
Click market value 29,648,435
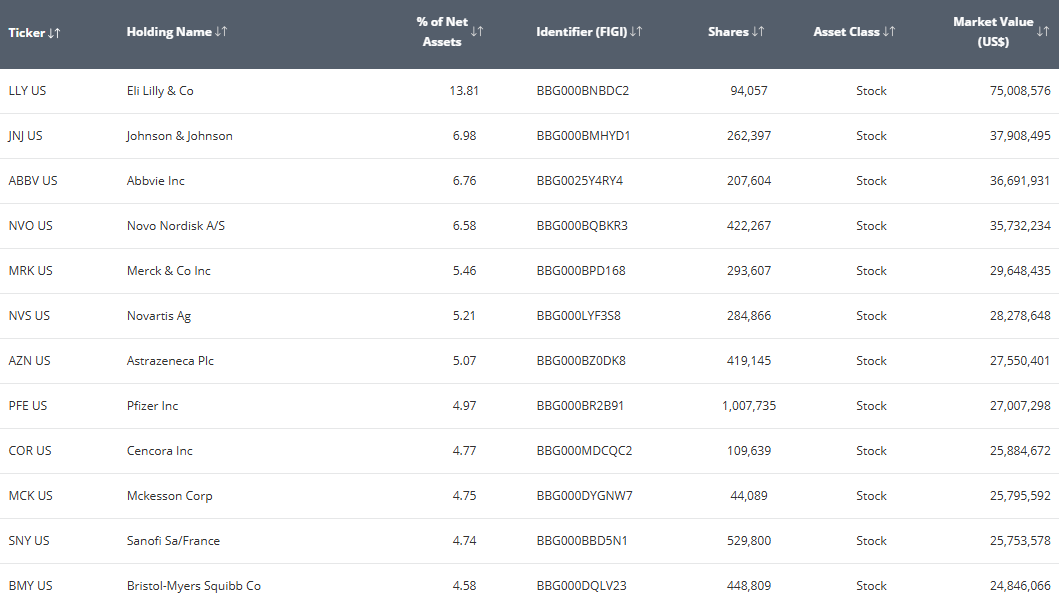[x=1021, y=271]
